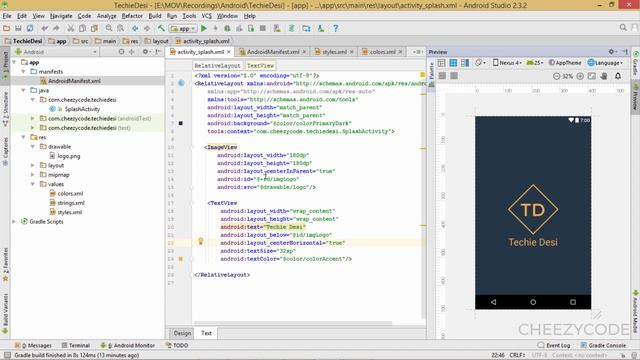This screenshot has width=640, height=360.
Task: Select logo.png in project tree
Action: pyautogui.click(x=64, y=156)
